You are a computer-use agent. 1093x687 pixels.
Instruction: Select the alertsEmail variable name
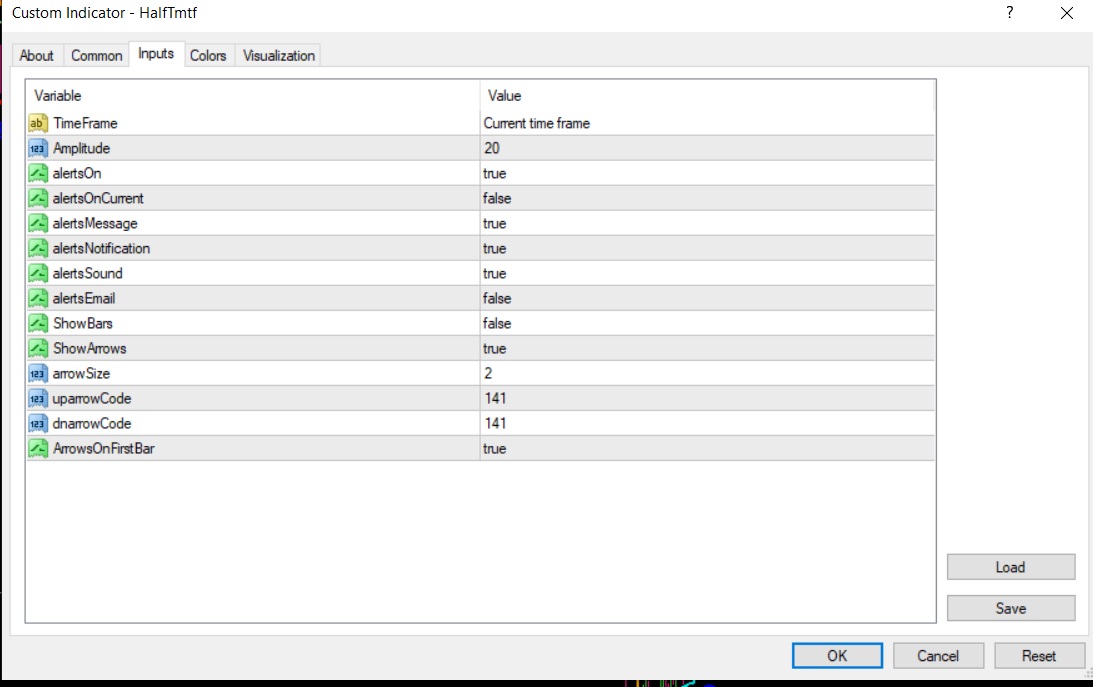tap(84, 299)
